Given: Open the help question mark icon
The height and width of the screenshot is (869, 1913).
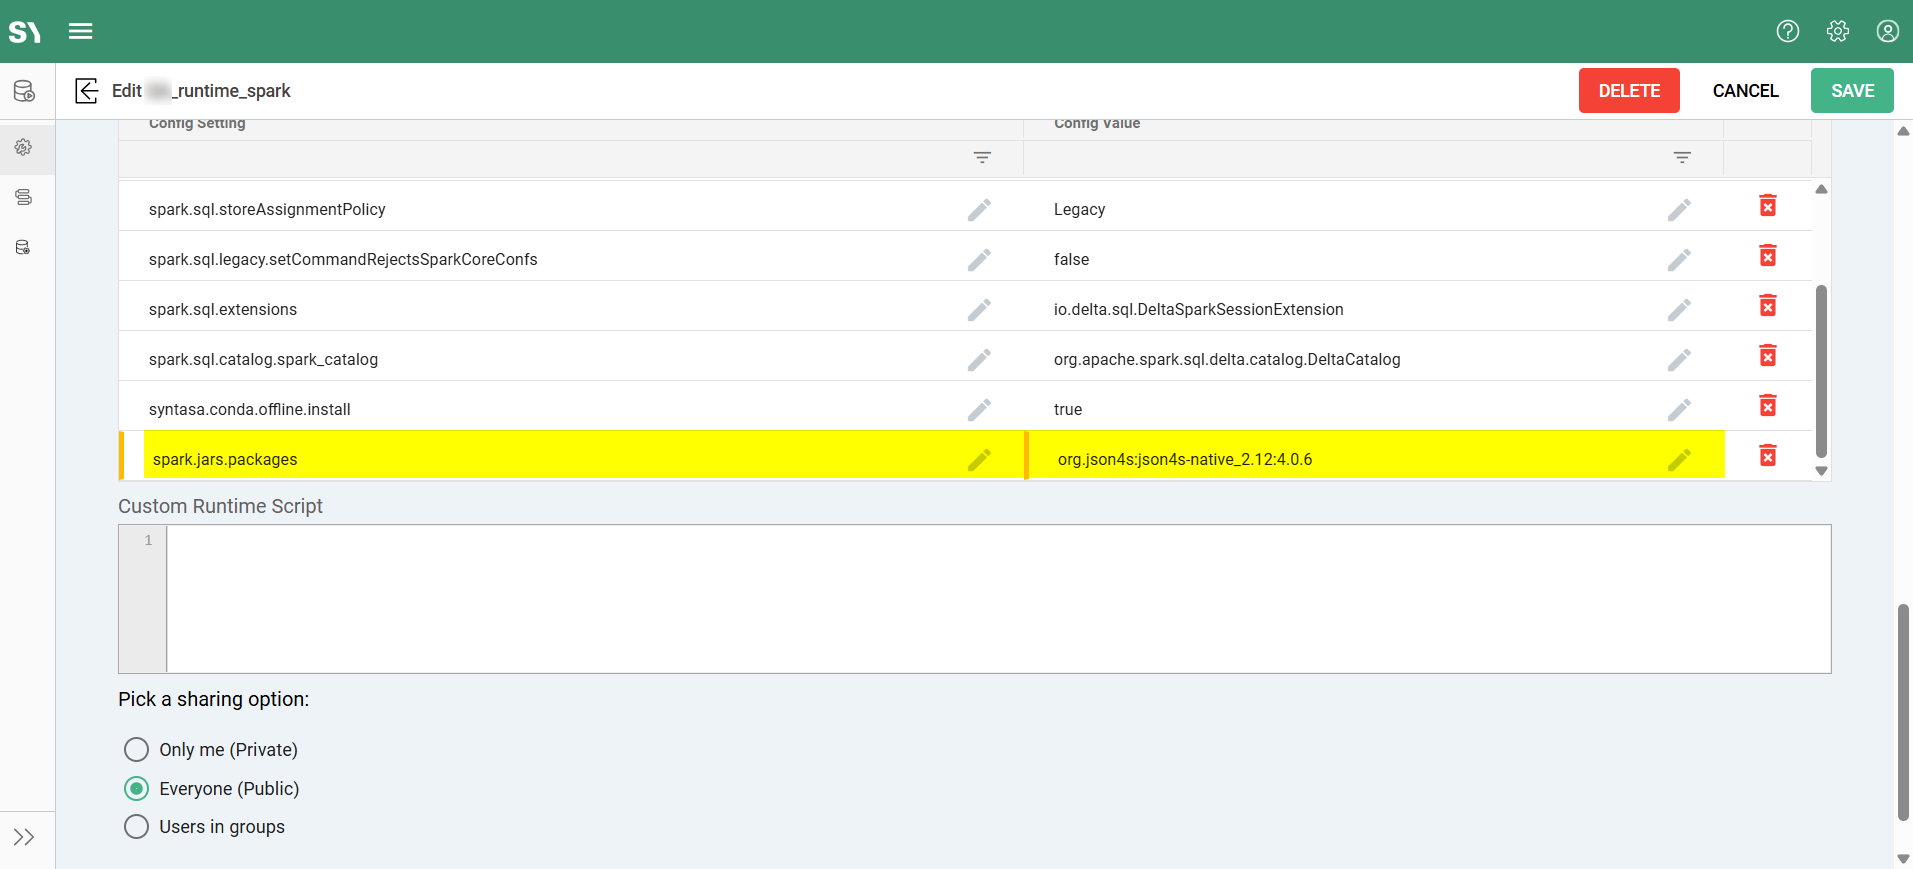Looking at the screenshot, I should pos(1787,31).
